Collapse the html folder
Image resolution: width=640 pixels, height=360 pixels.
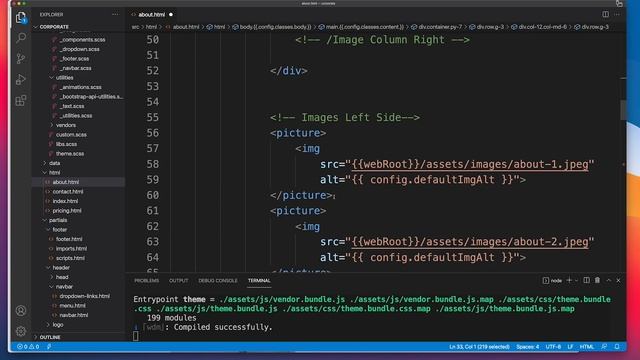(x=54, y=172)
